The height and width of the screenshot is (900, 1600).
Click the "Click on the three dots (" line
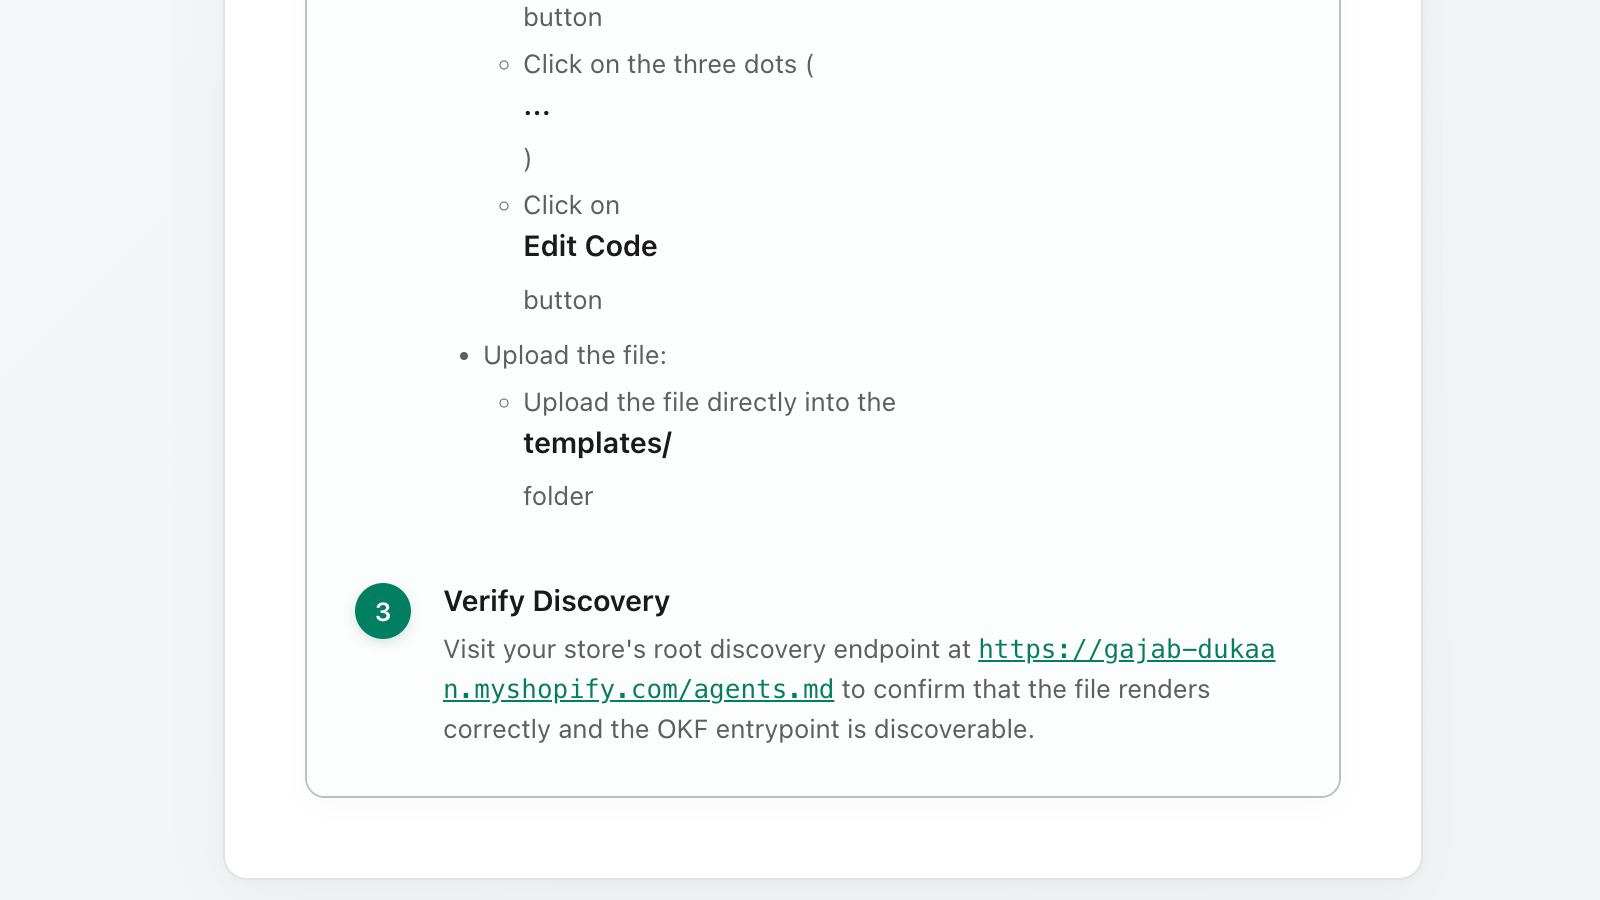[669, 65]
